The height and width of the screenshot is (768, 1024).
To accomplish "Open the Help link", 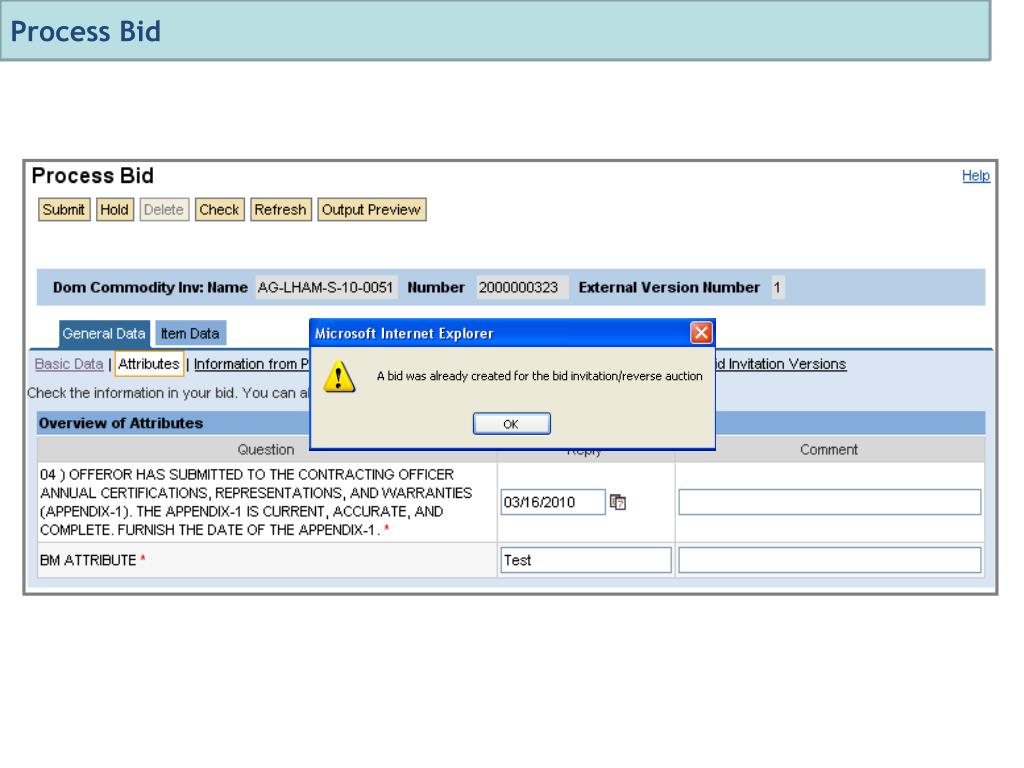I will [978, 176].
